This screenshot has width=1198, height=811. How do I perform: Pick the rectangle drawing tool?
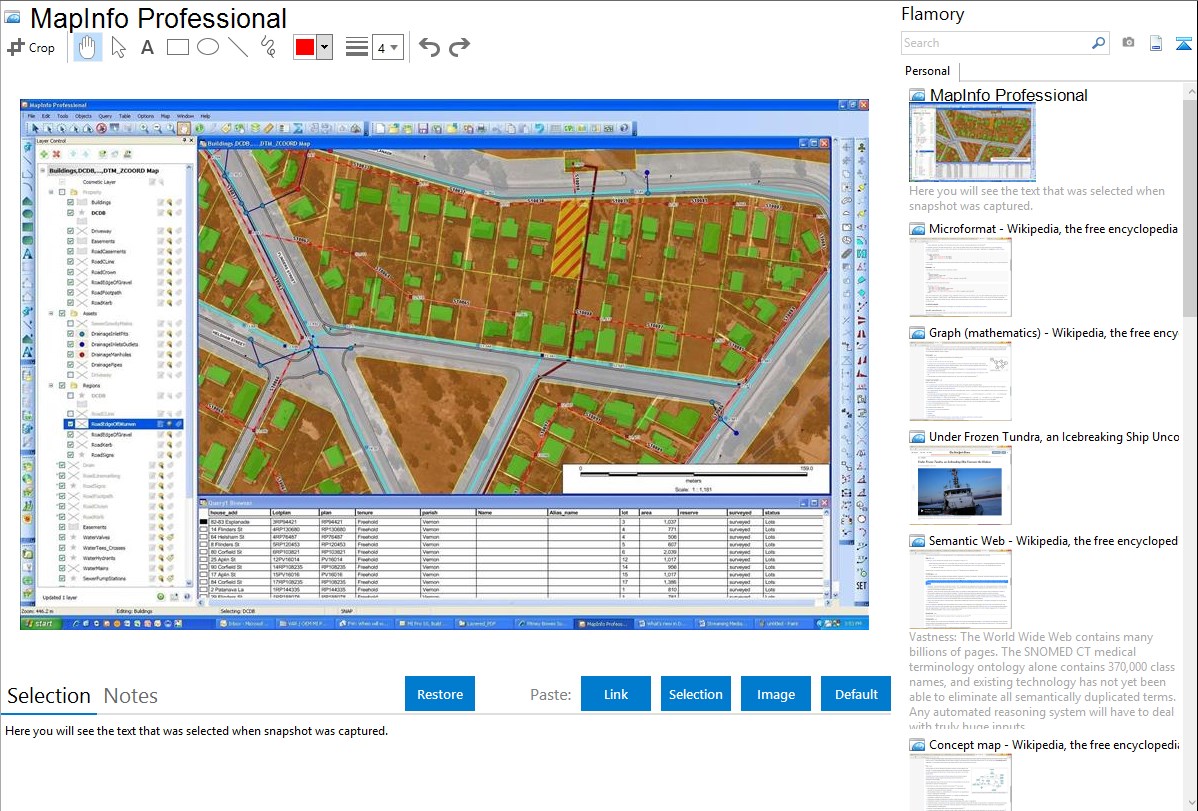(x=177, y=47)
